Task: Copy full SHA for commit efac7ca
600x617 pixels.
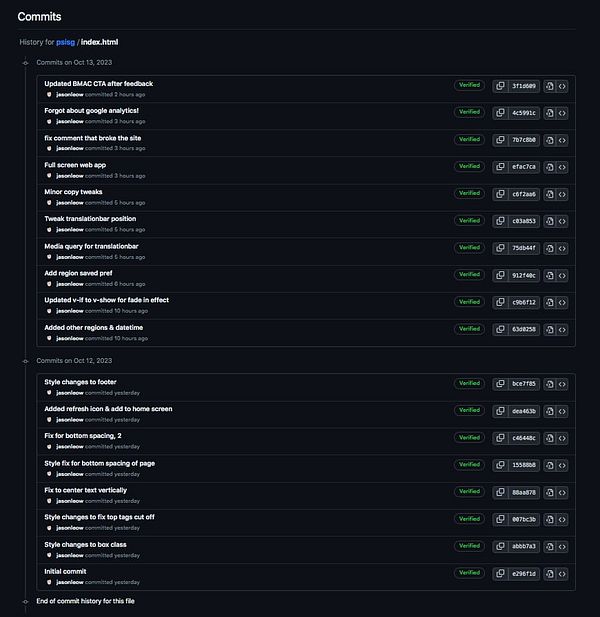Action: click(500, 167)
